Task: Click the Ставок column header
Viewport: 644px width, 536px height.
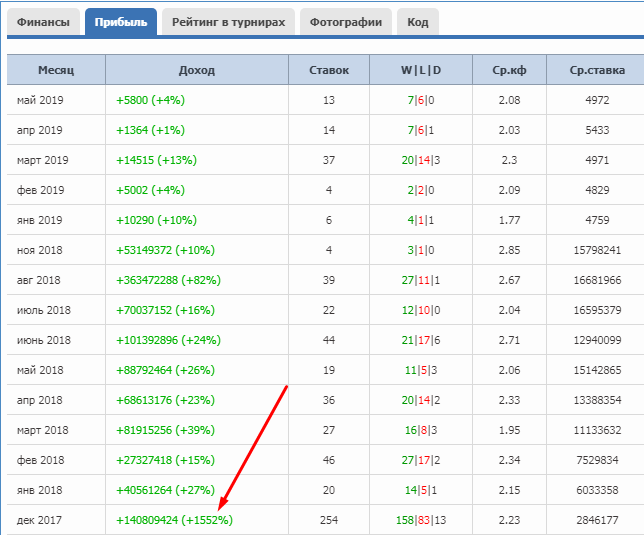Action: (x=329, y=70)
